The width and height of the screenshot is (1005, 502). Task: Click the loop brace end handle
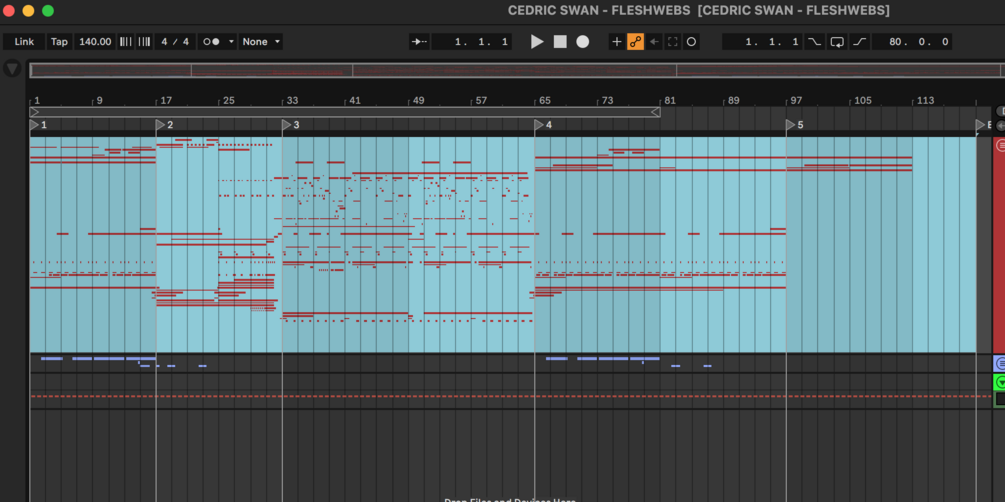656,112
